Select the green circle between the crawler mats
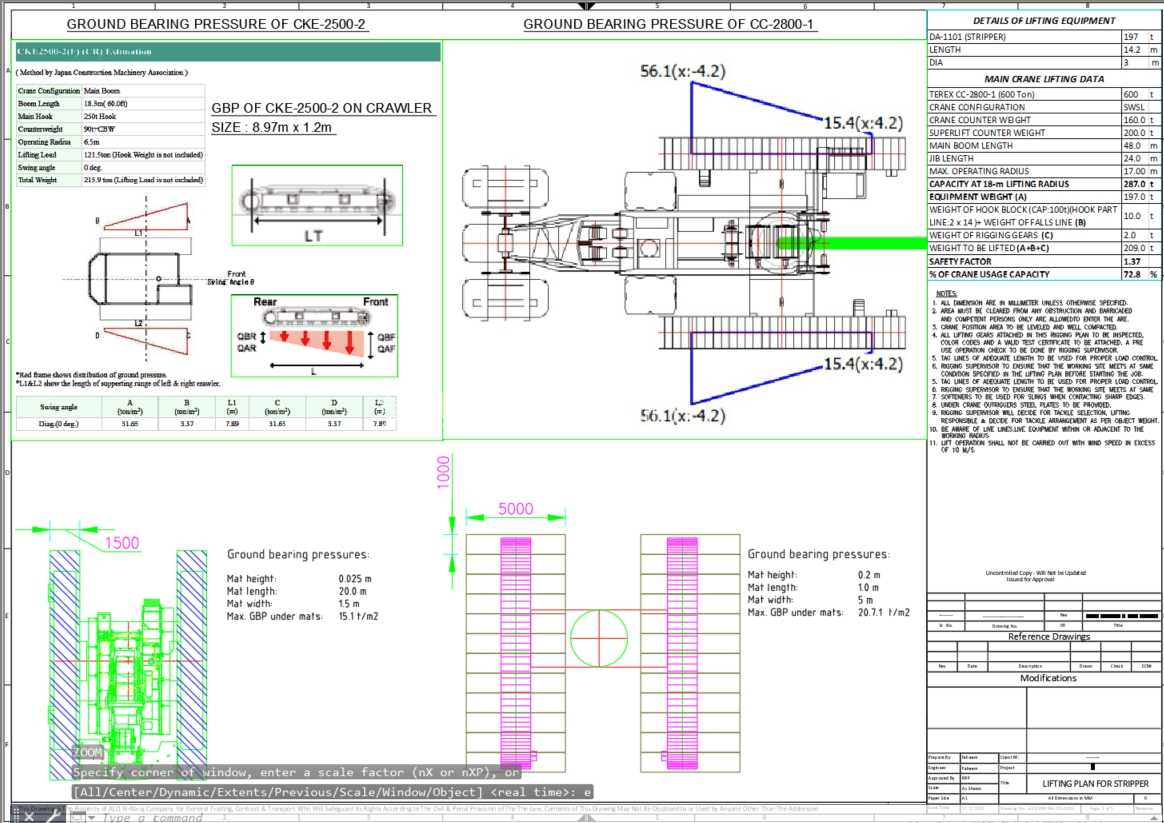This screenshot has width=1164, height=823. pos(599,637)
